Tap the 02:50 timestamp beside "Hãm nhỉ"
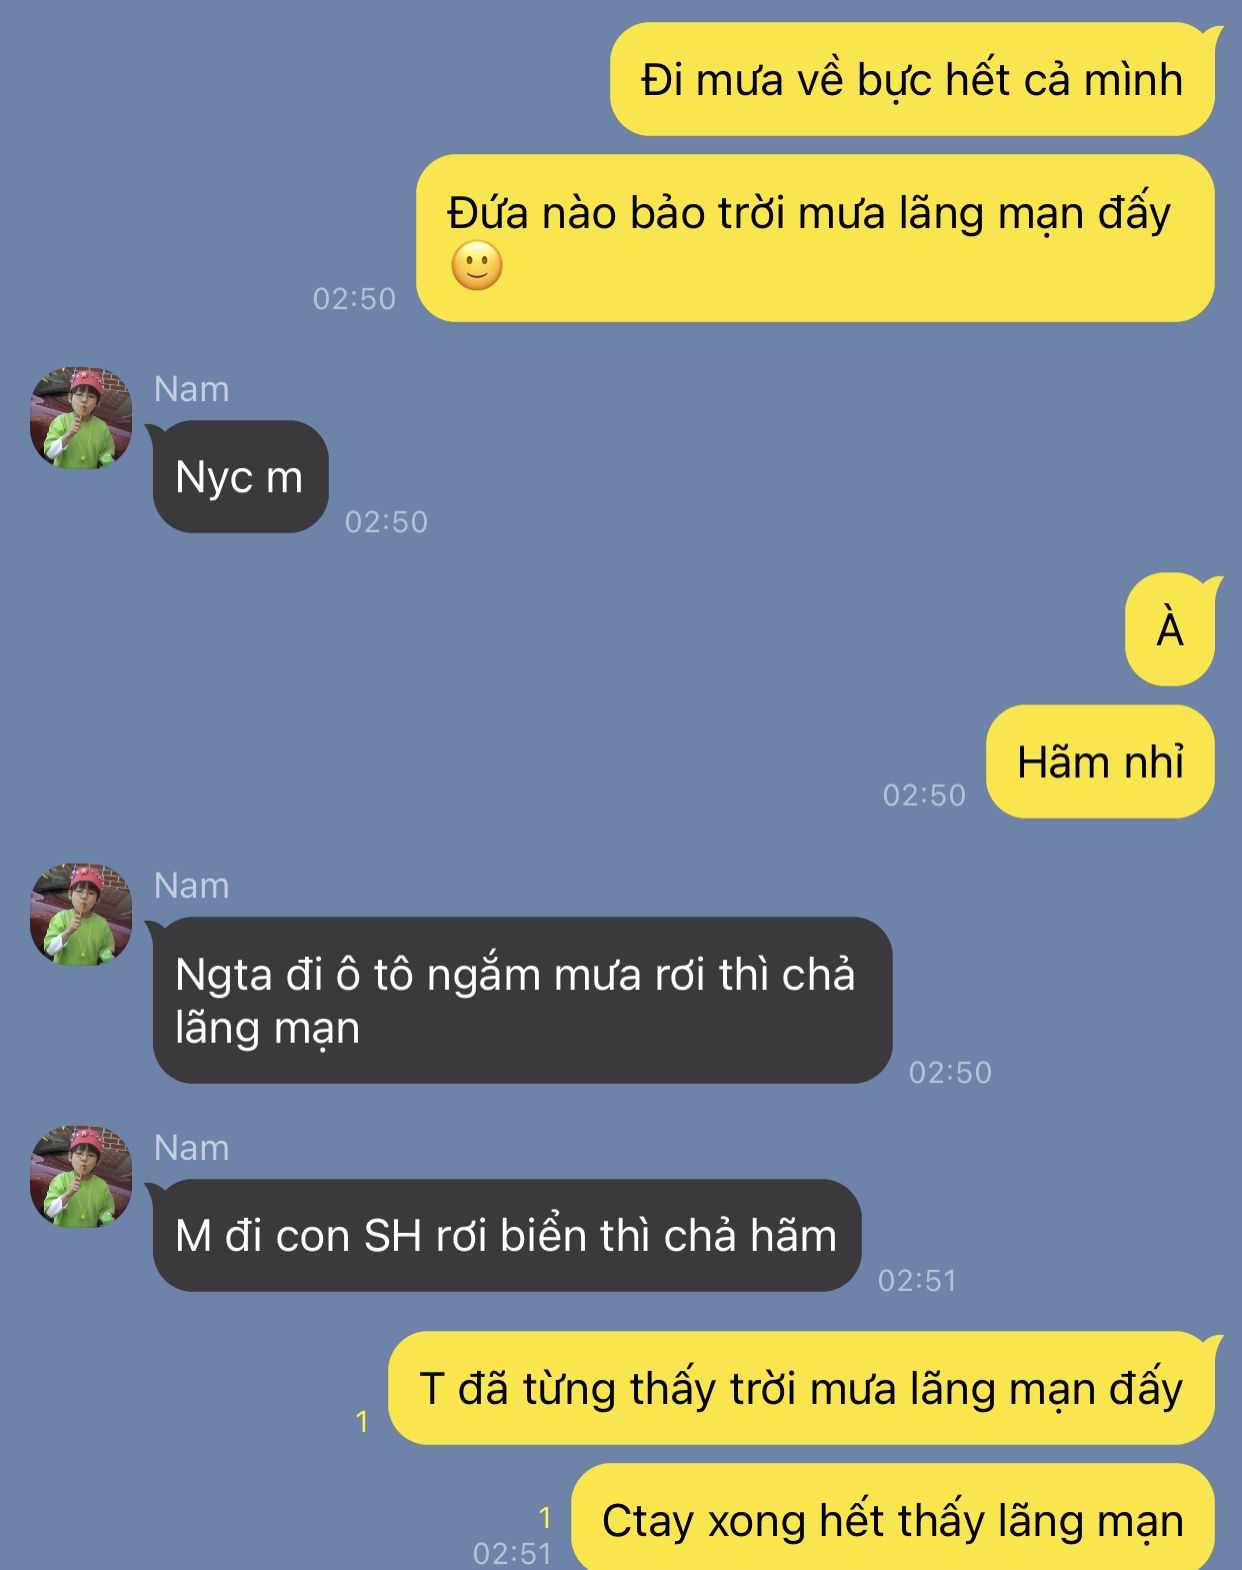 (924, 795)
